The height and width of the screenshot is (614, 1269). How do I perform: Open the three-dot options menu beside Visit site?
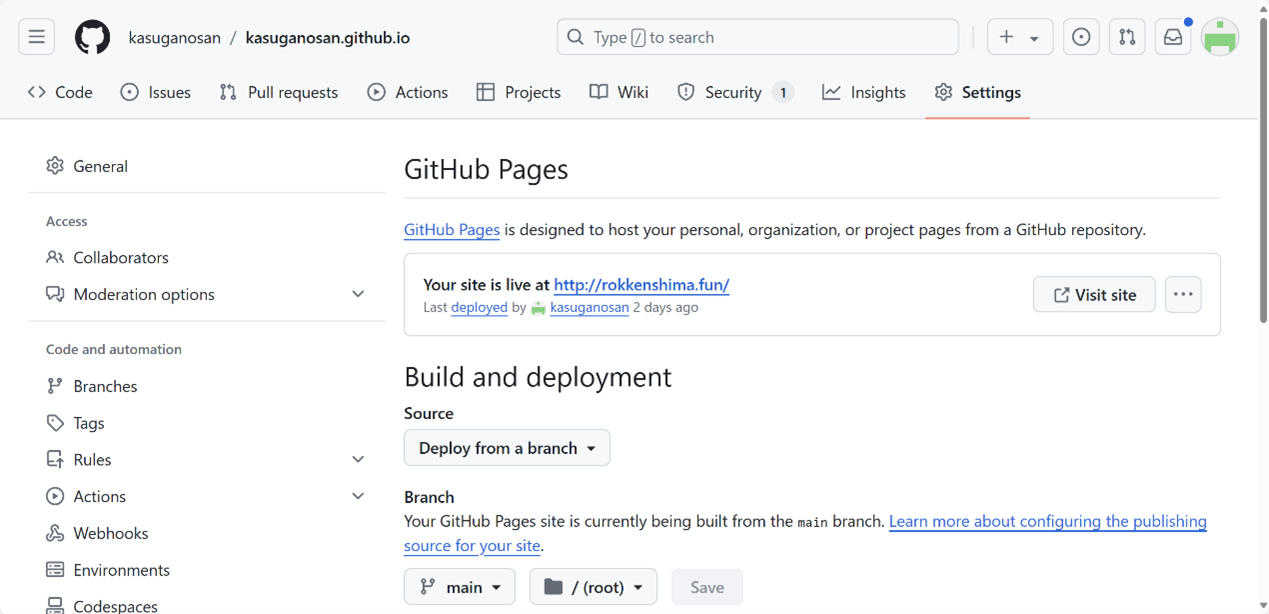tap(1183, 295)
